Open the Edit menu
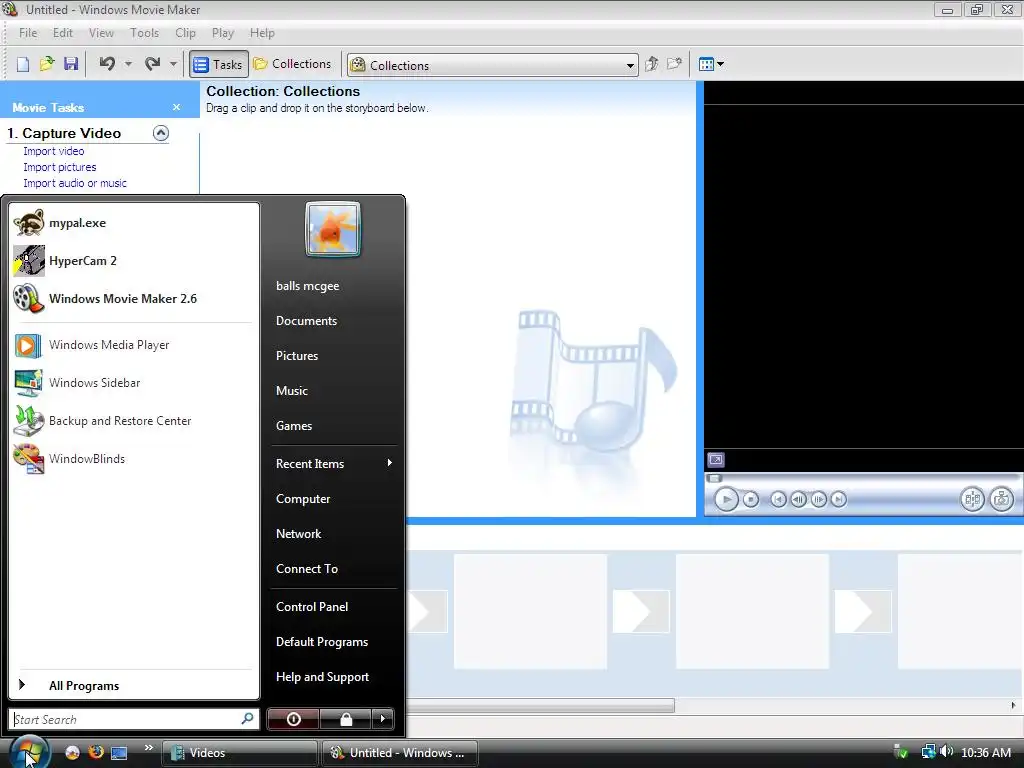 click(63, 33)
